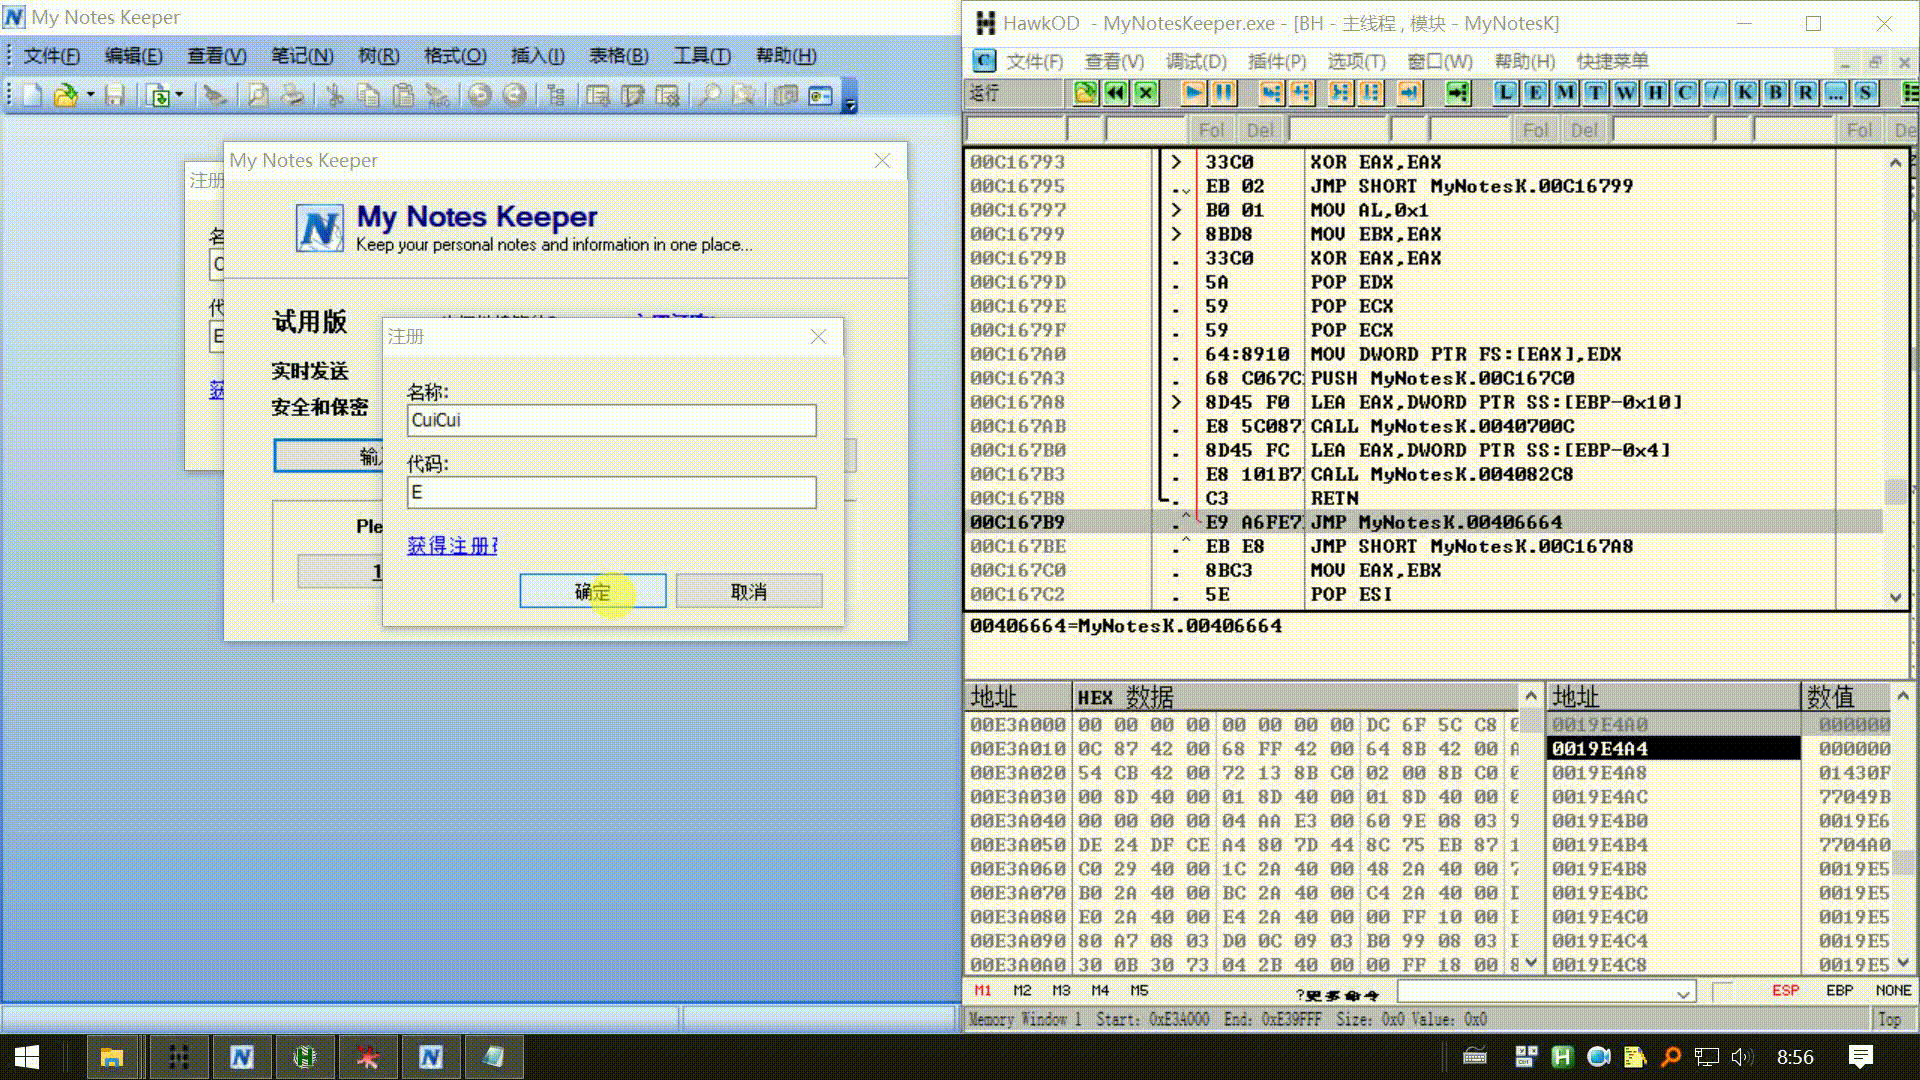
Task: Open Log window with L button
Action: pos(1505,93)
